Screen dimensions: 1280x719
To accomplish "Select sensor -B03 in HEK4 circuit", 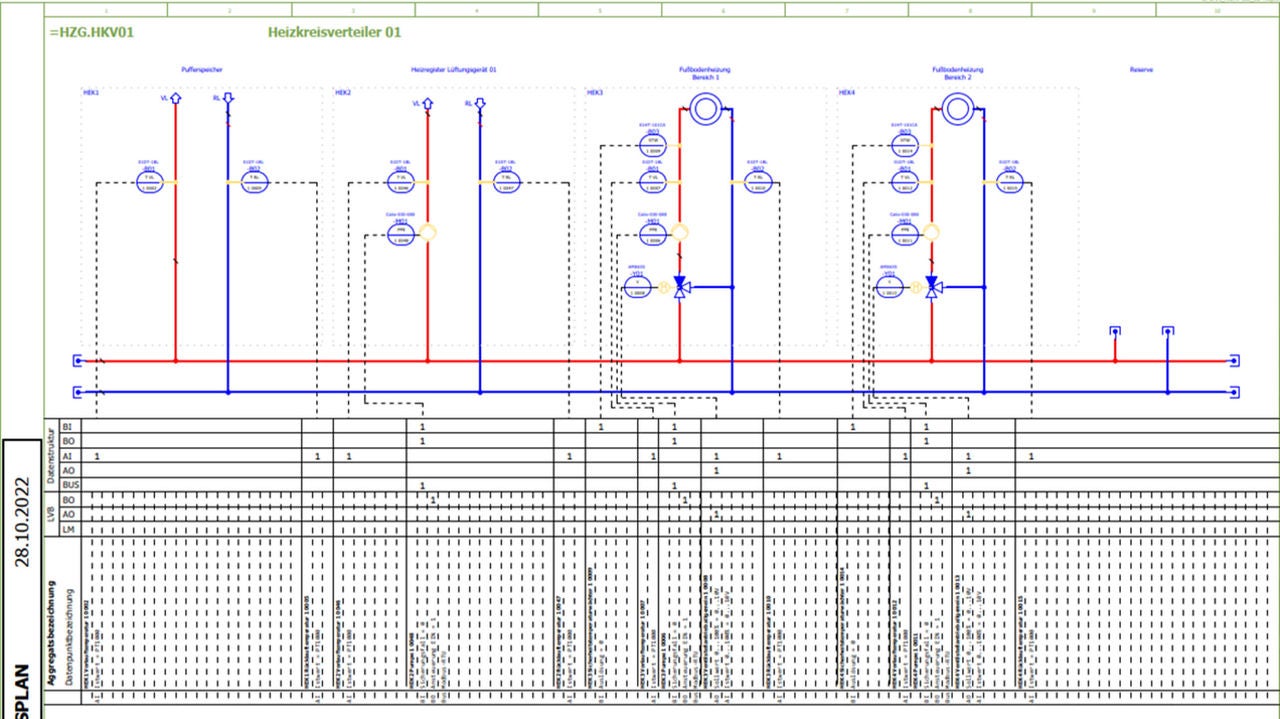I will click(x=905, y=144).
